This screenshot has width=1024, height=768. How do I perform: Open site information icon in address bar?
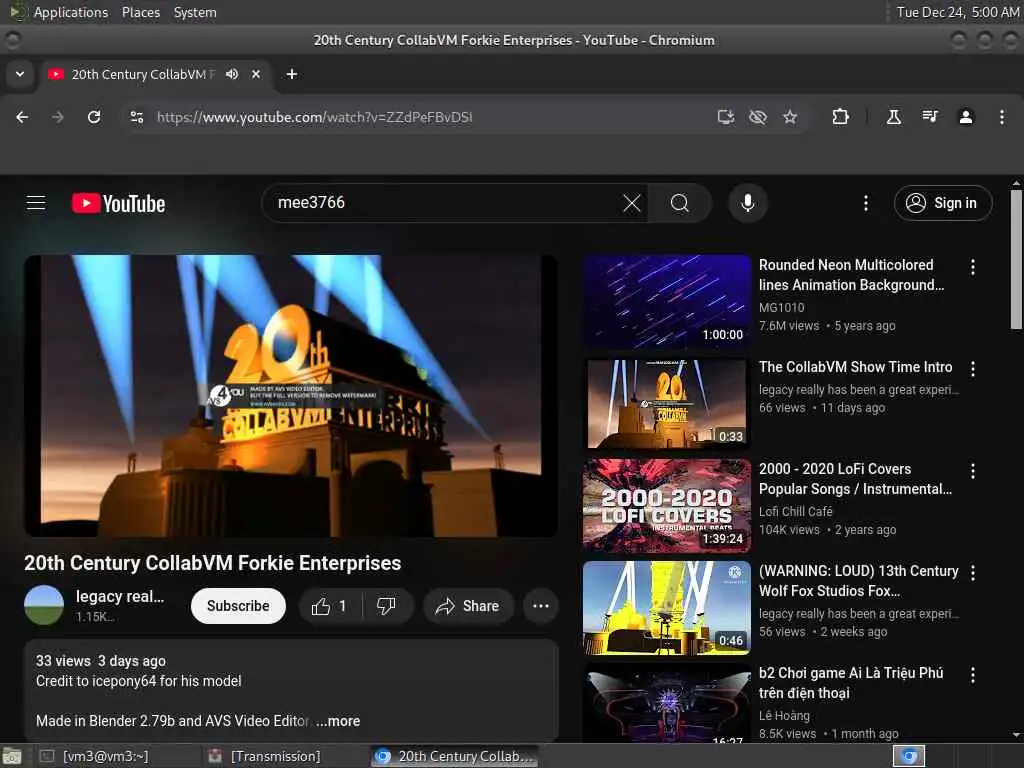click(x=136, y=117)
